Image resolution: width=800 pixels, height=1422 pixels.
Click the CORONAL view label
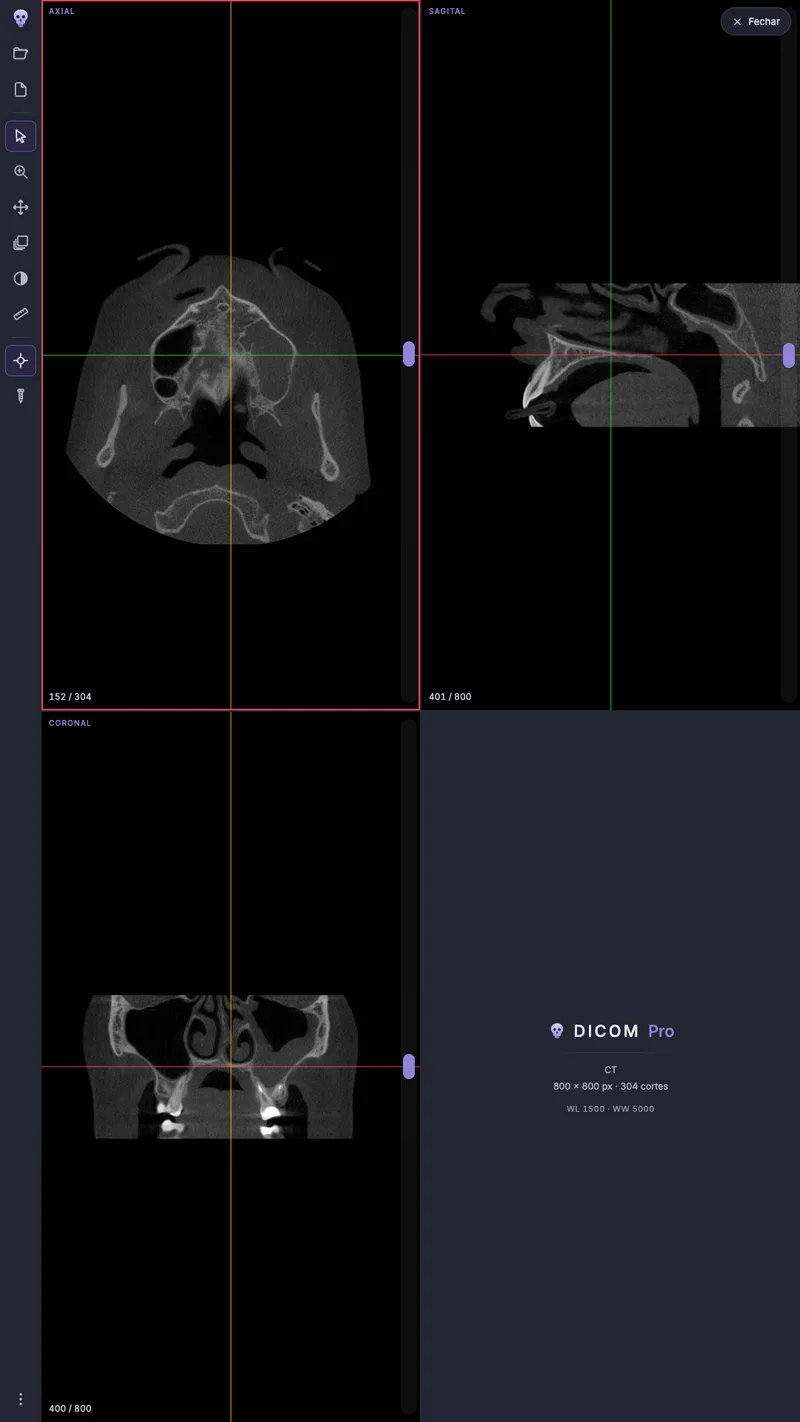[70, 723]
